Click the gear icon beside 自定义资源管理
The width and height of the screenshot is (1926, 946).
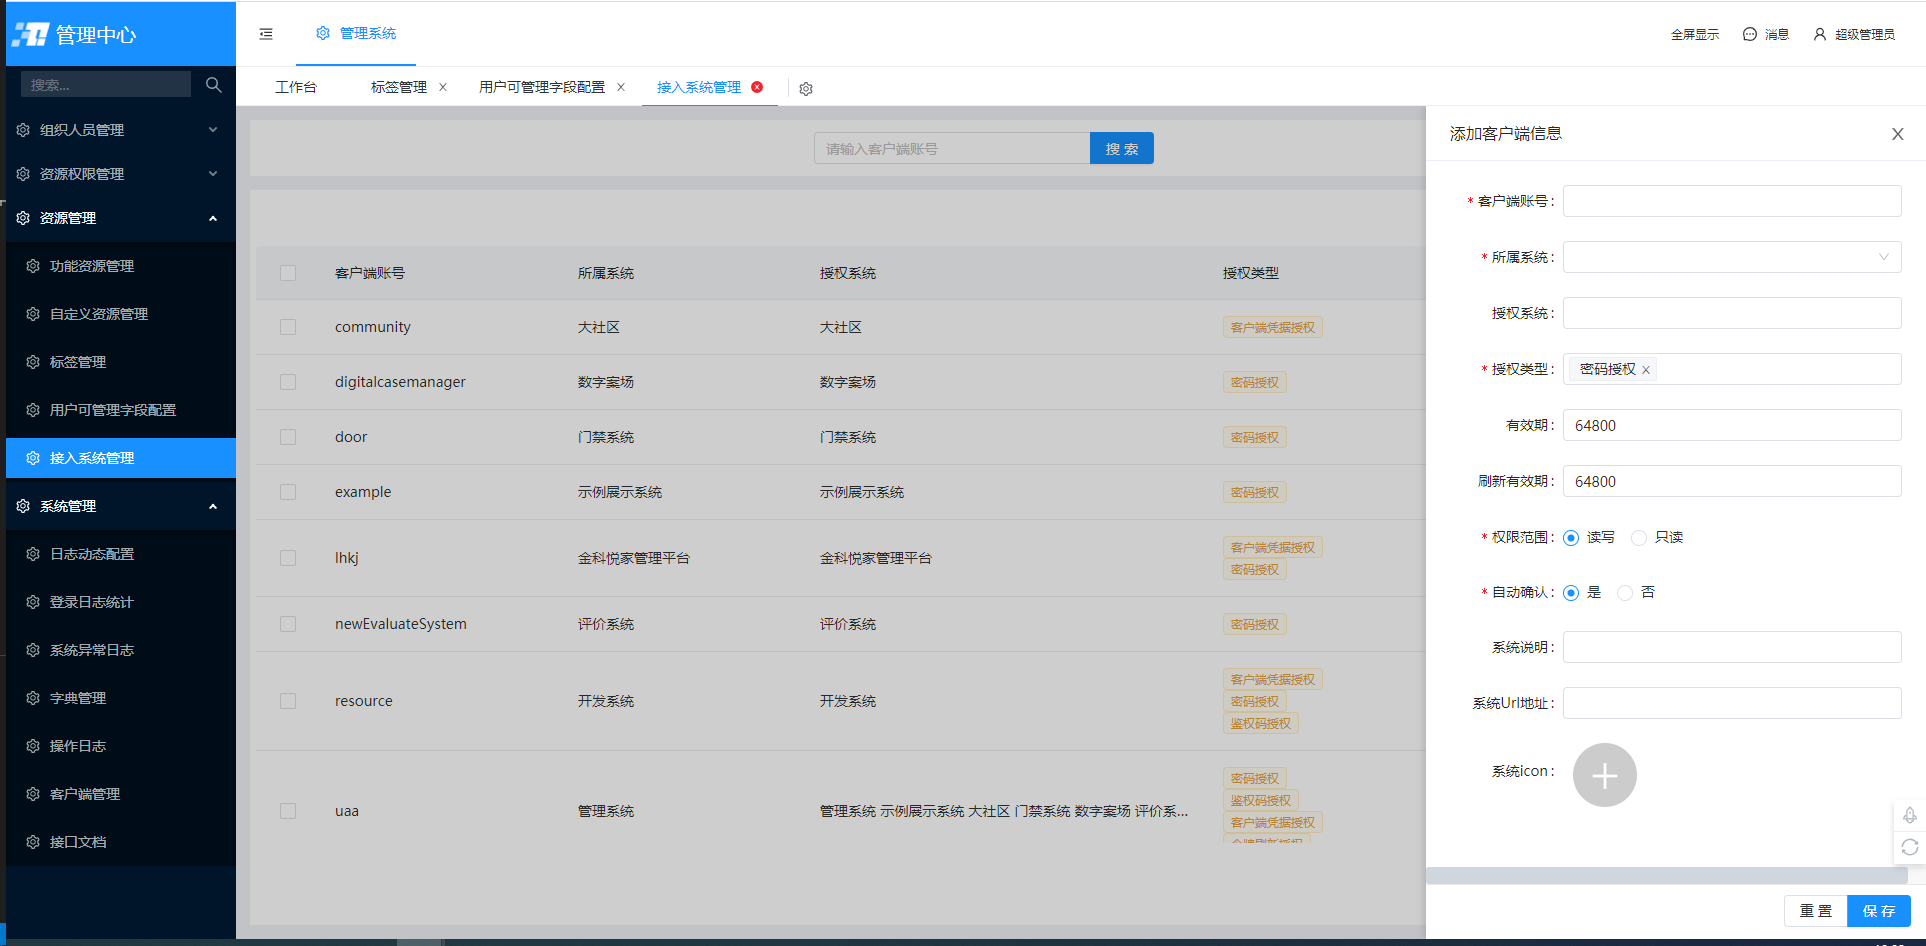point(33,314)
